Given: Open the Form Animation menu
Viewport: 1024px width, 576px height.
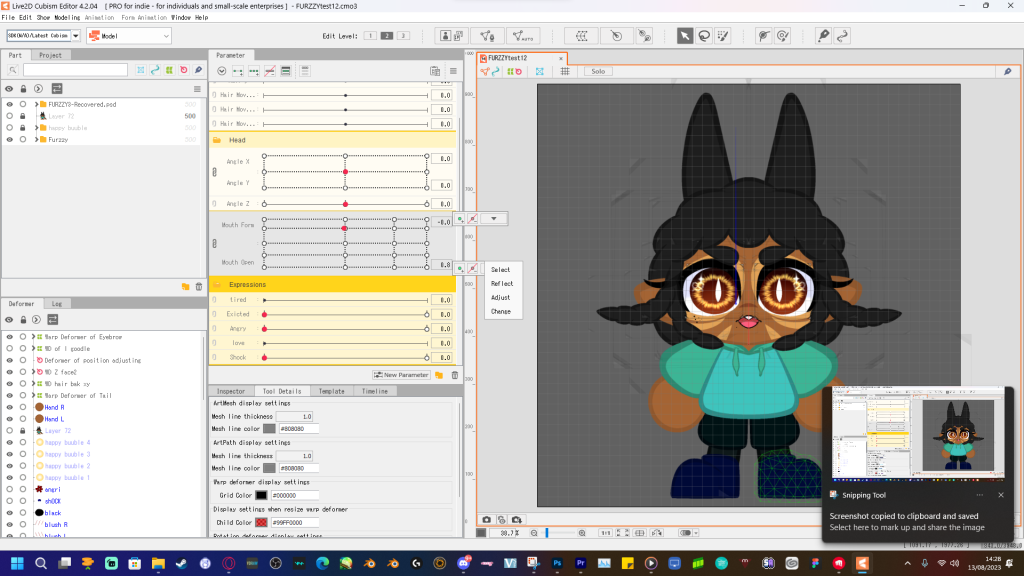Looking at the screenshot, I should click(144, 18).
